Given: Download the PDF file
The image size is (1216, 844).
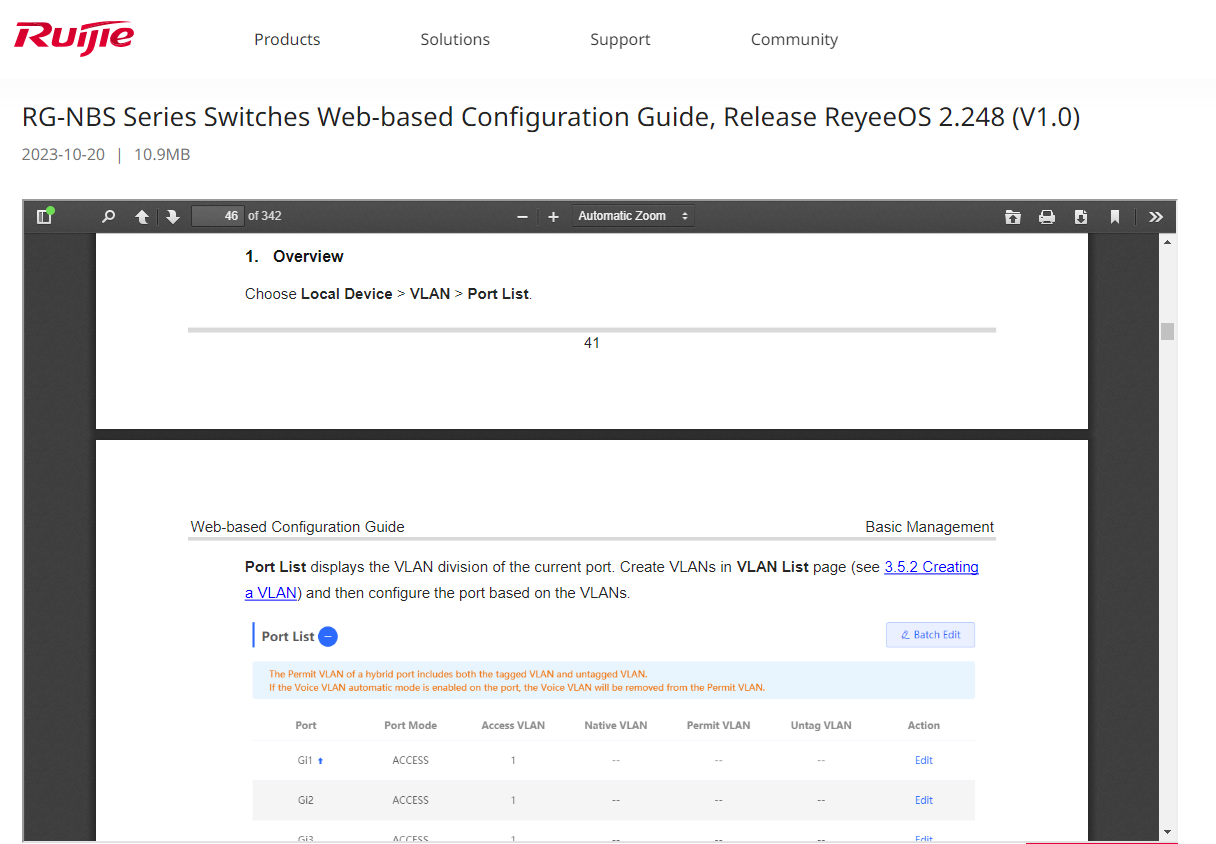Looking at the screenshot, I should 1081,216.
